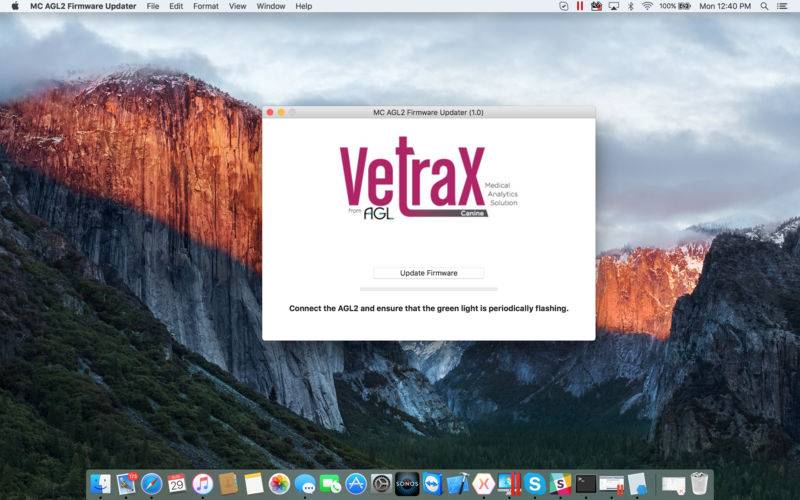The height and width of the screenshot is (500, 800).
Task: Open the Apple menu
Action: pos(15,6)
